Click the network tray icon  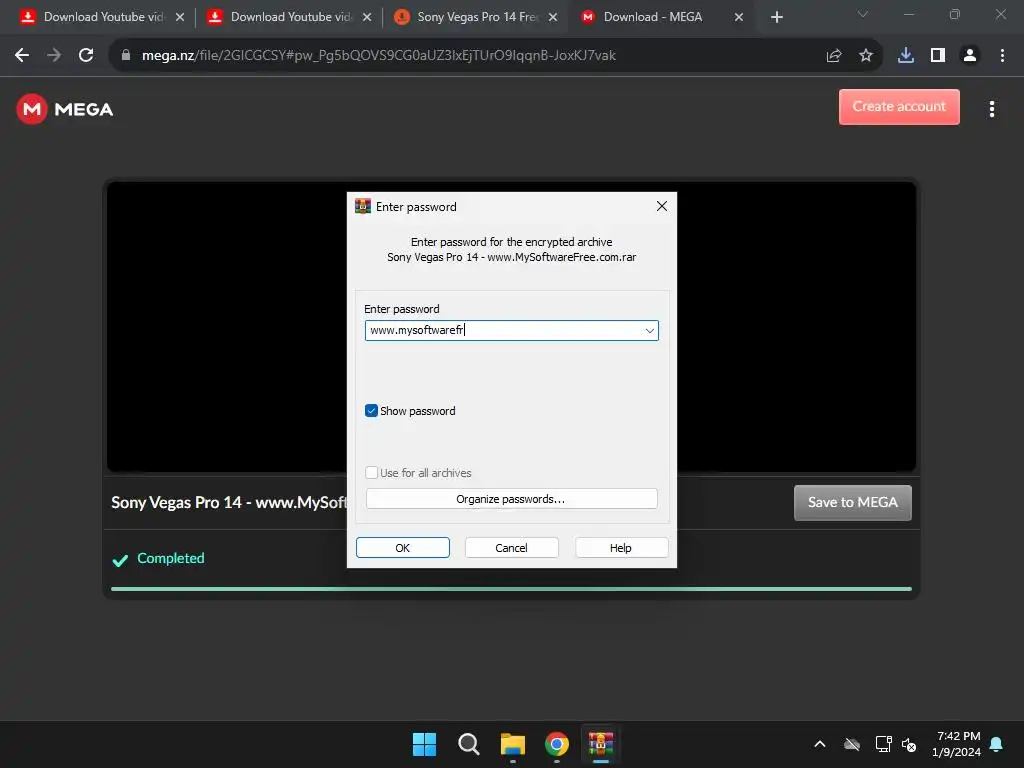883,744
